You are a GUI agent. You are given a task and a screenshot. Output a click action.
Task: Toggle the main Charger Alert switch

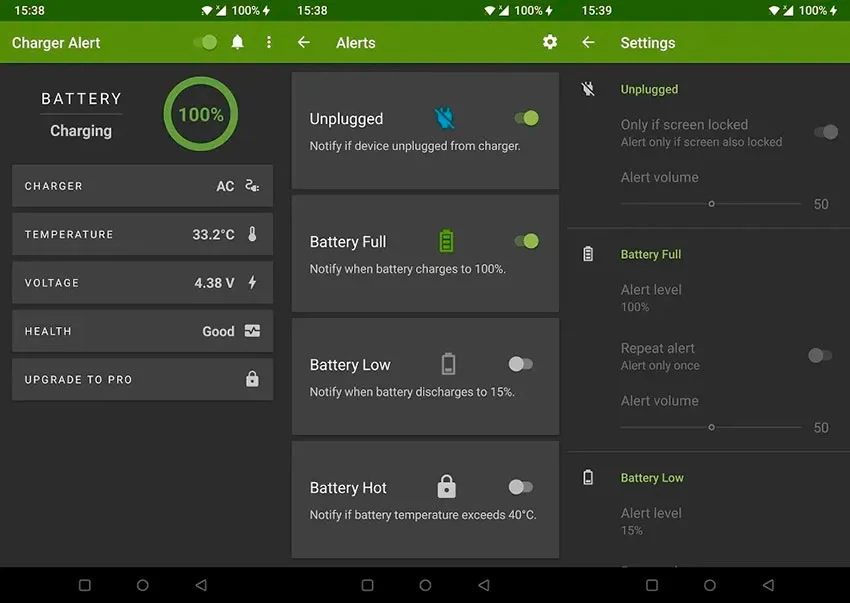click(205, 42)
